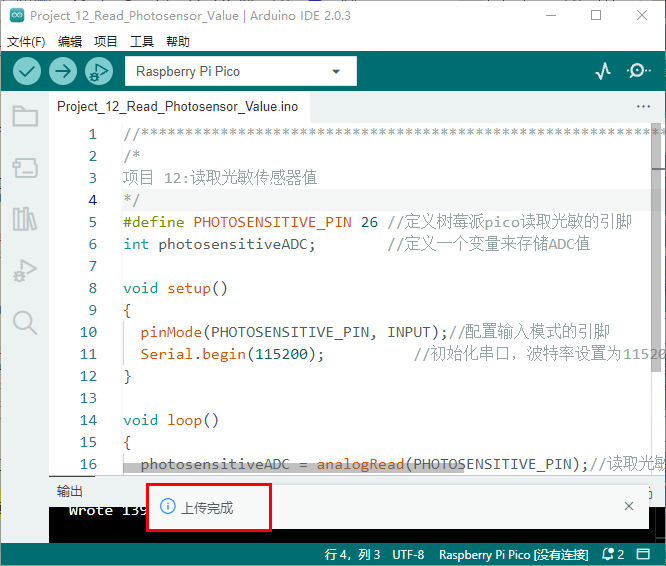666x566 pixels.
Task: Close the Arduino IDE window
Action: pyautogui.click(x=642, y=15)
